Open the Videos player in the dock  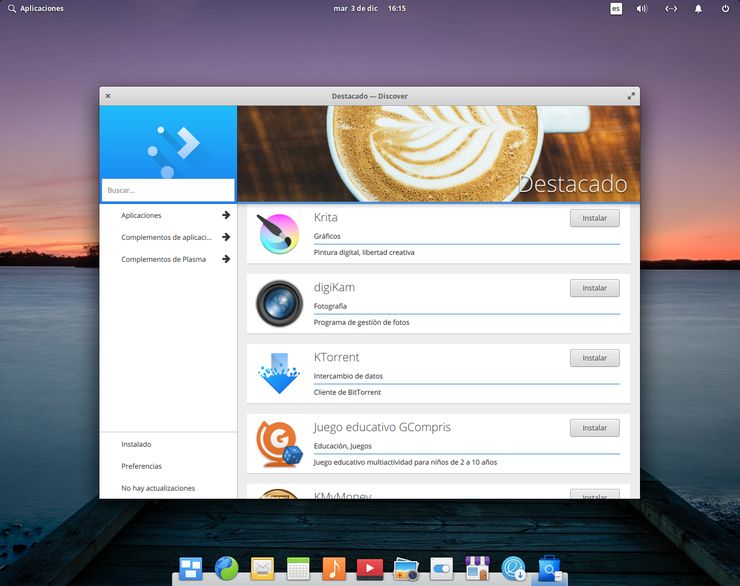pos(370,569)
